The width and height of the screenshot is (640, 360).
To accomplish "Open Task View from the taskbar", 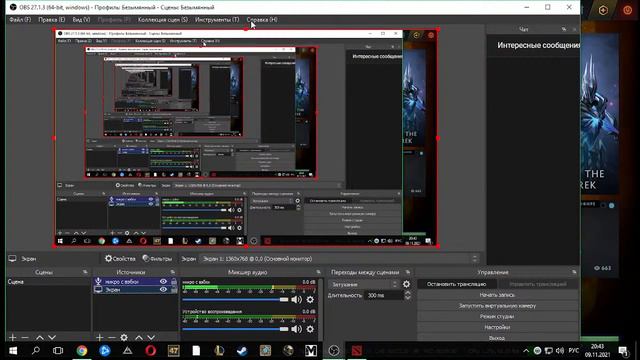I will click(58, 351).
